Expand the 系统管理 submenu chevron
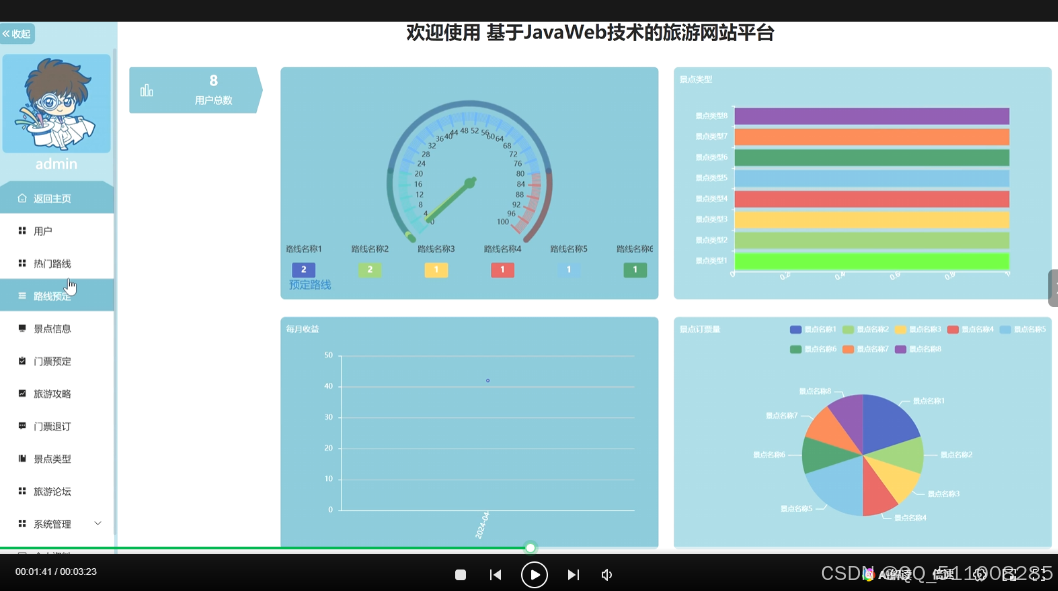This screenshot has width=1058, height=591. click(99, 523)
